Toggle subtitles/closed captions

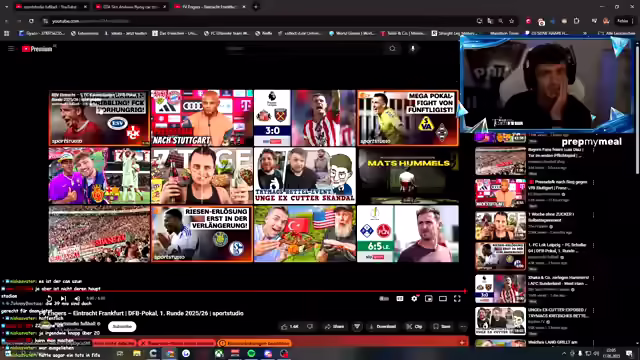[400, 299]
